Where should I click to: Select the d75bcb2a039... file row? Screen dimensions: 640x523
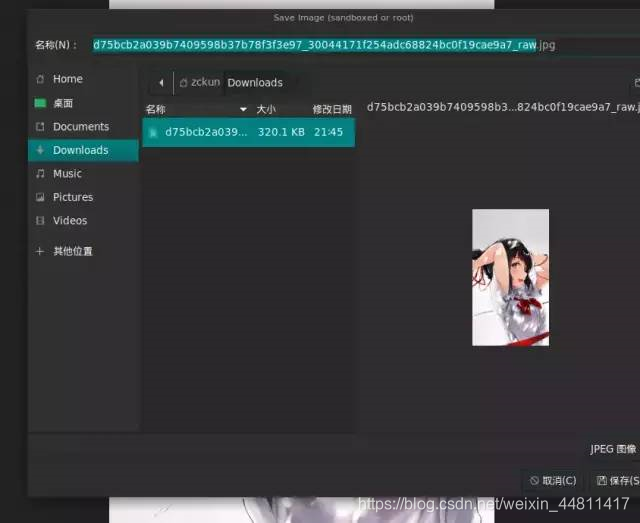249,132
